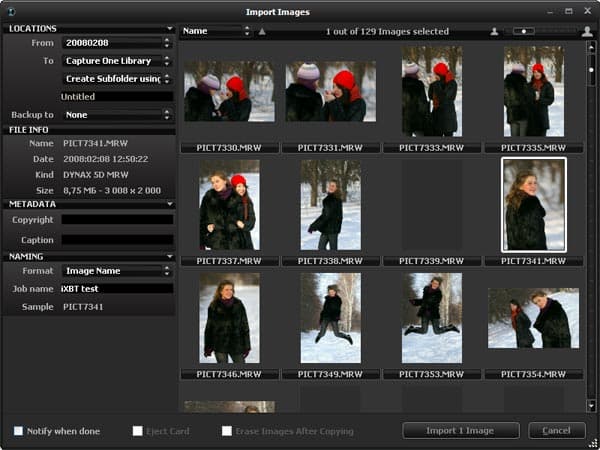The height and width of the screenshot is (450, 600).
Task: Click scrollbar up arrow in image browser
Action: 592,47
